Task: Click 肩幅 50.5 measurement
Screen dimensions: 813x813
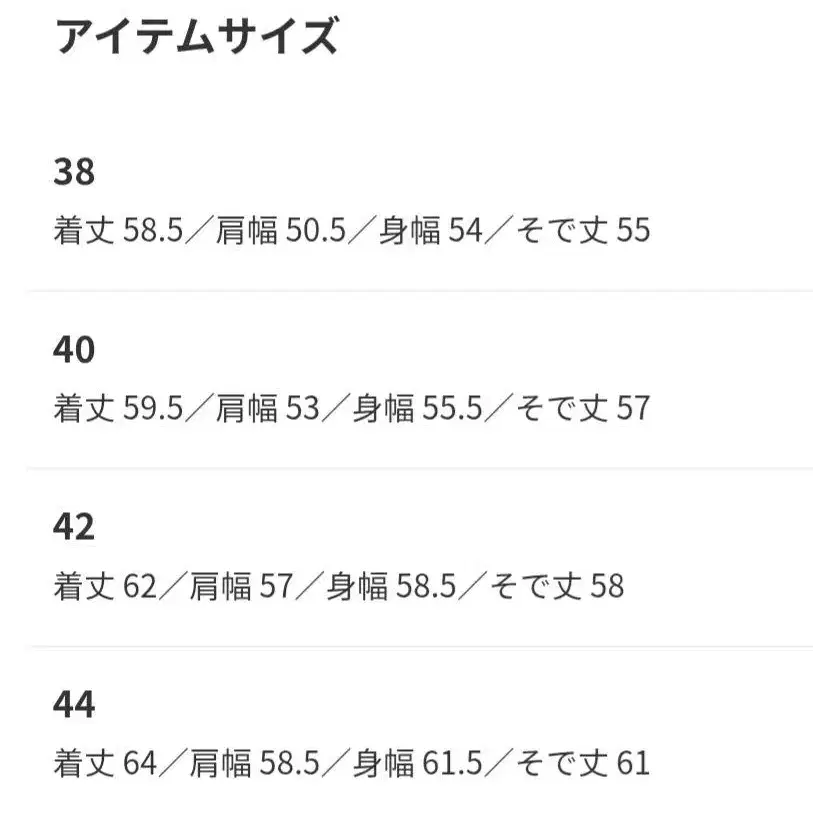Action: coord(281,231)
